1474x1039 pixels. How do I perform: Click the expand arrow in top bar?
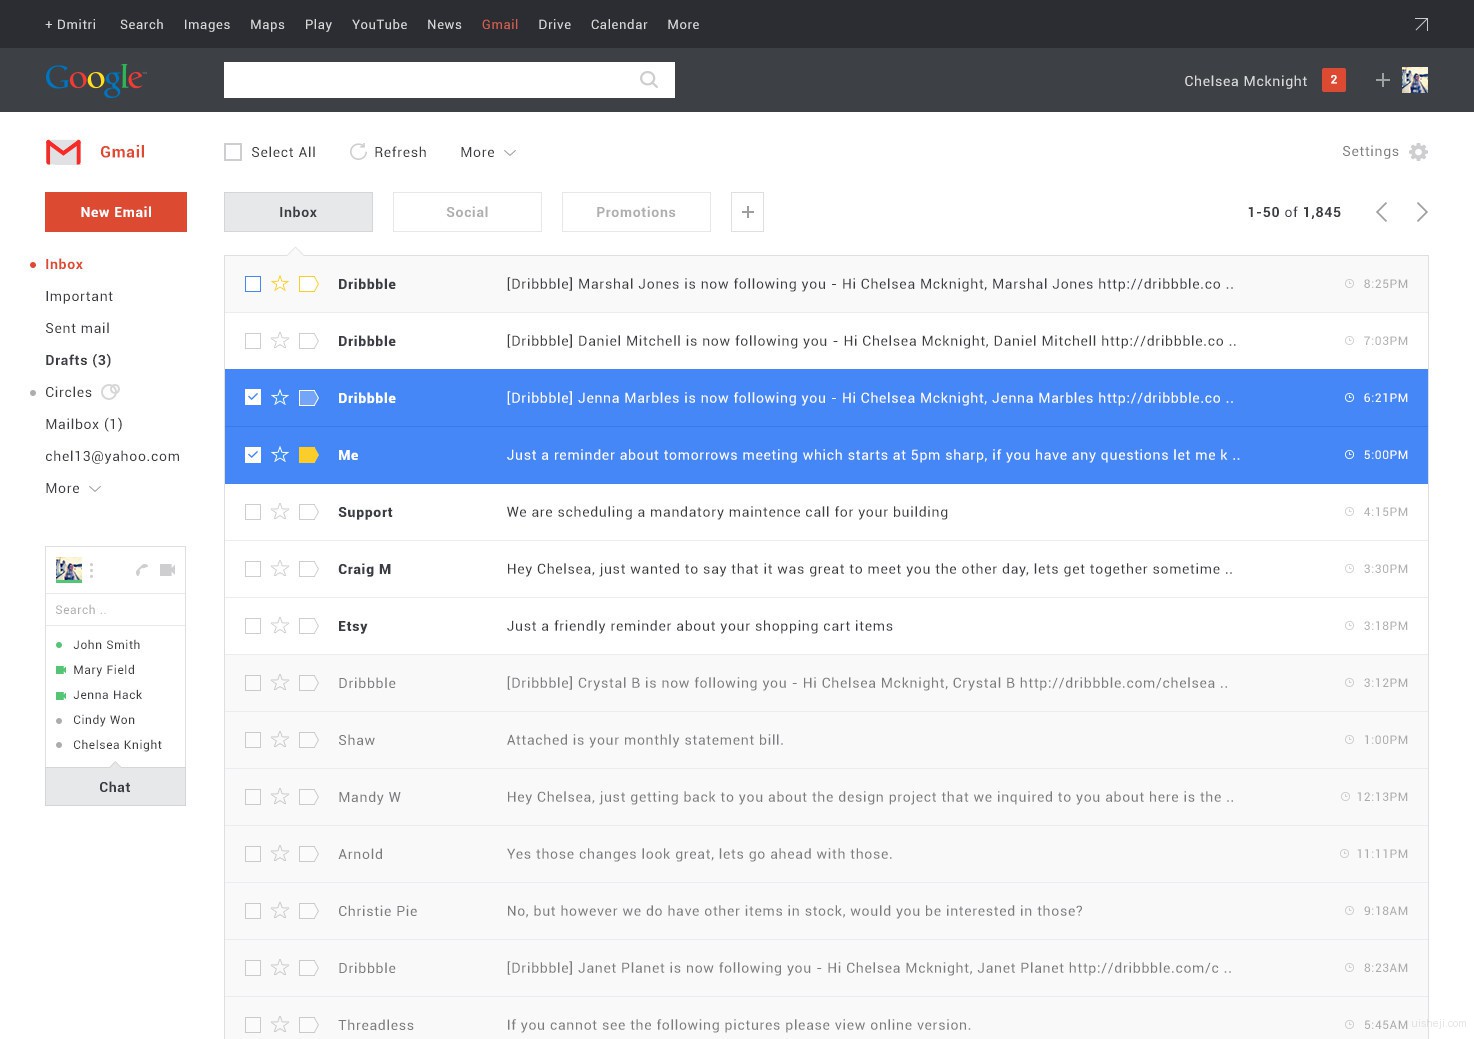pyautogui.click(x=1421, y=24)
